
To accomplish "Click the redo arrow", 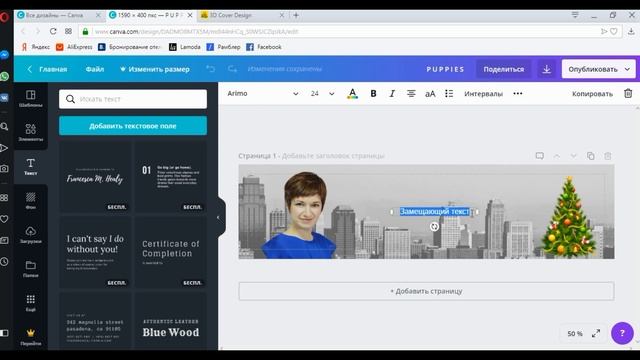I will pos(232,69).
